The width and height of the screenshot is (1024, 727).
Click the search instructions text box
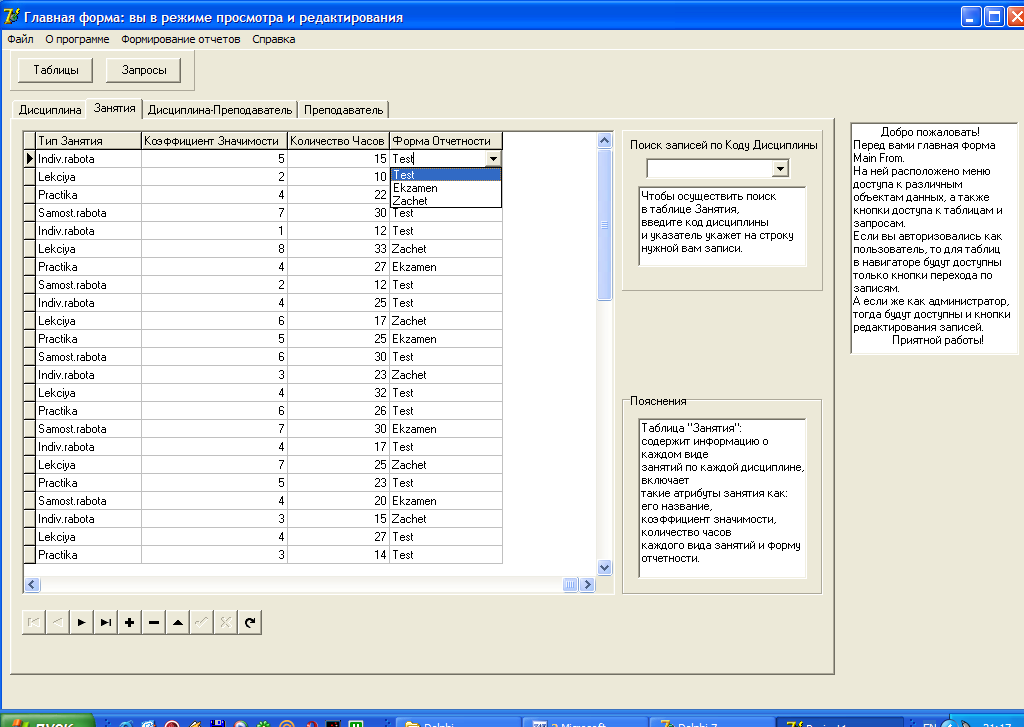(x=722, y=226)
